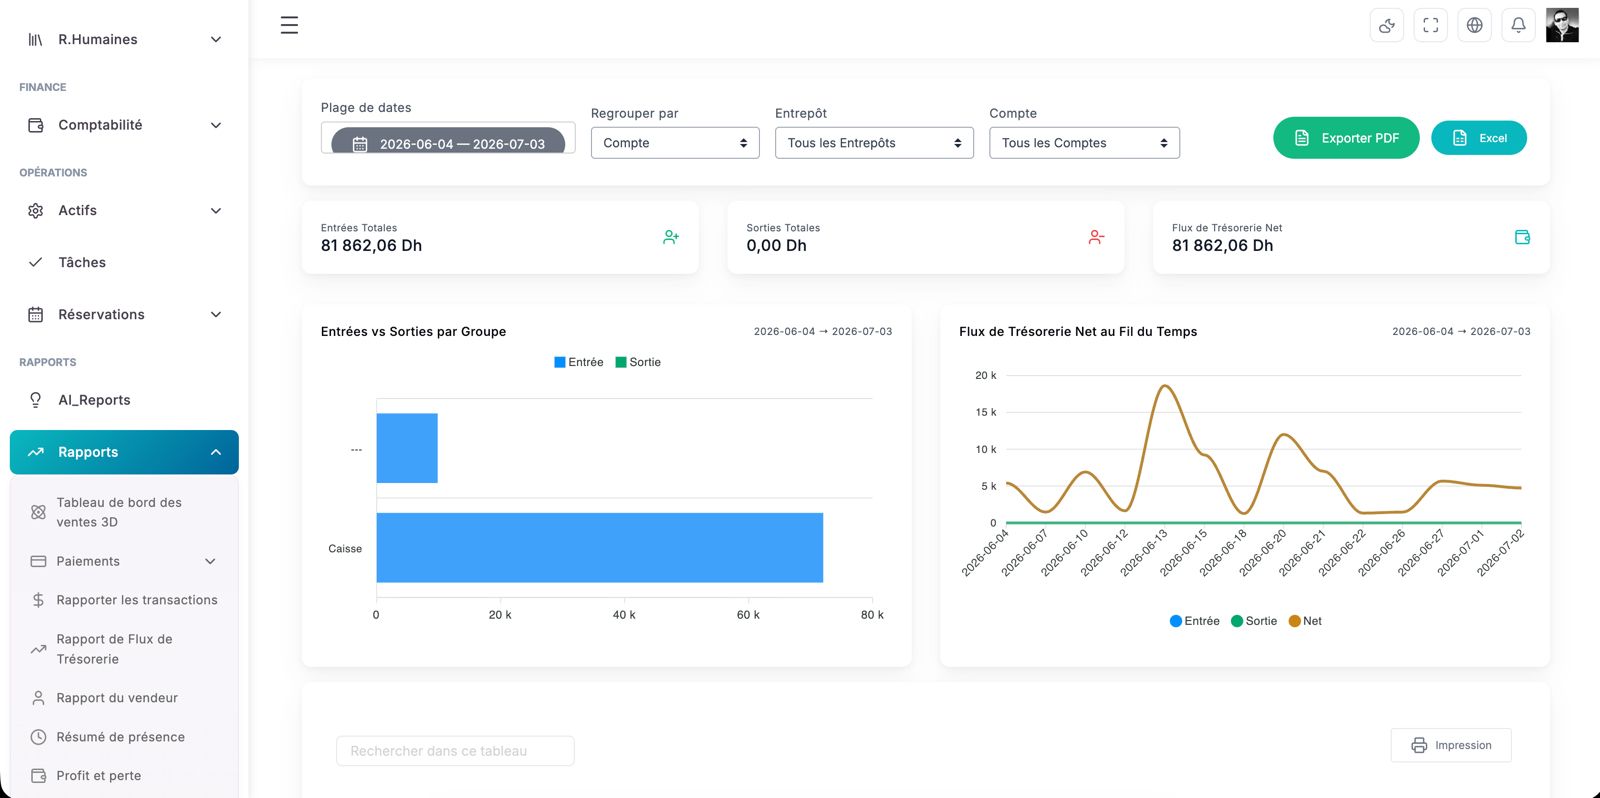Open Rapport de Flux de Trésorerie
The image size is (1600, 798).
coord(124,649)
